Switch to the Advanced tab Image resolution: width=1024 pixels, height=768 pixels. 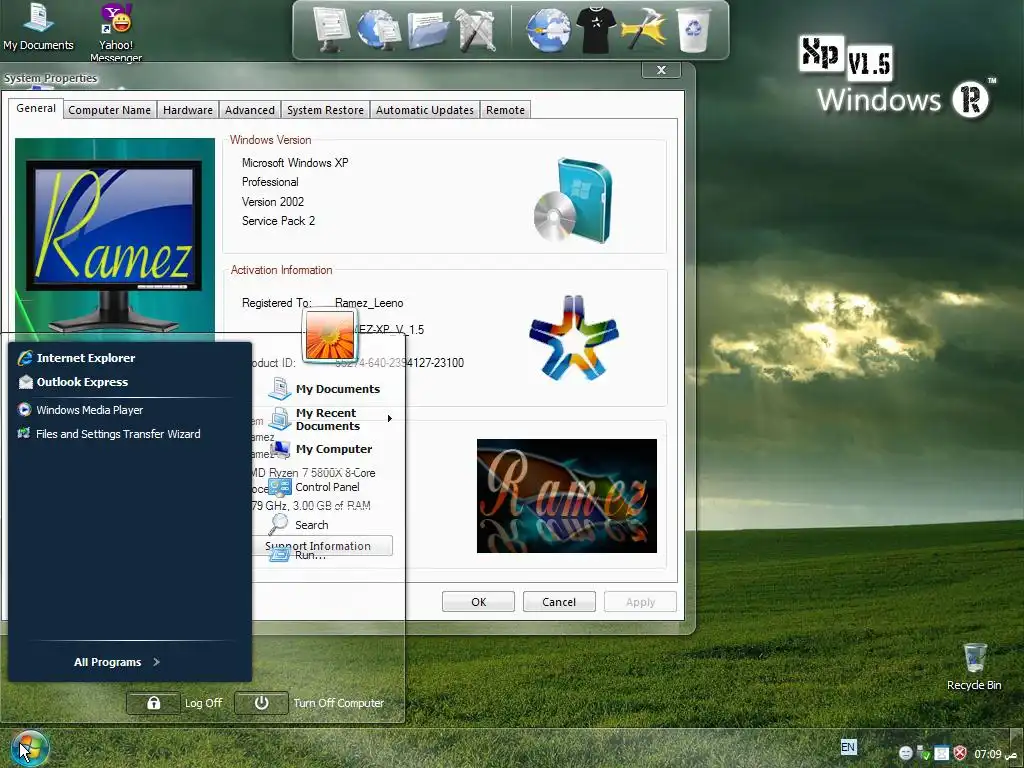[x=249, y=110]
